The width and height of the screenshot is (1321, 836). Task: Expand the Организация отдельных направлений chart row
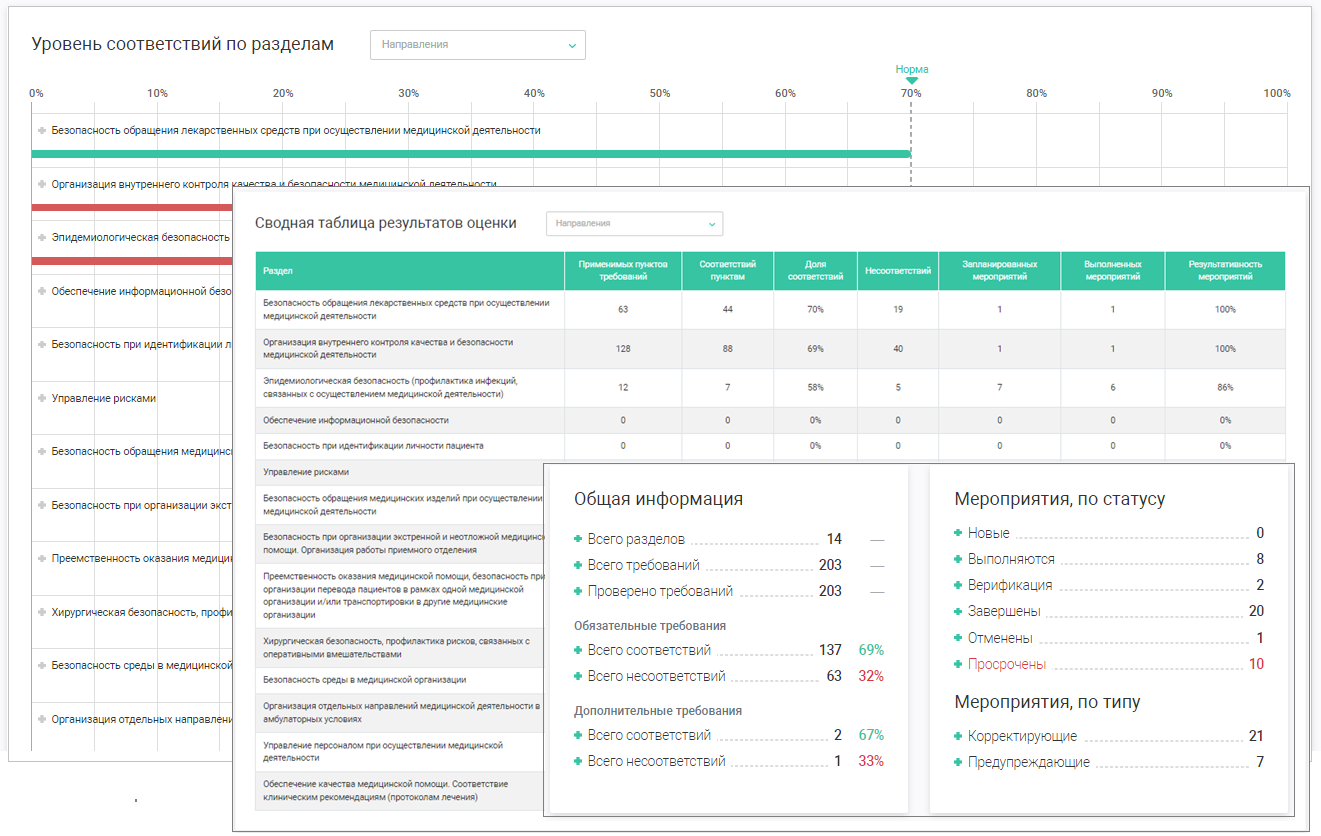[x=42, y=719]
